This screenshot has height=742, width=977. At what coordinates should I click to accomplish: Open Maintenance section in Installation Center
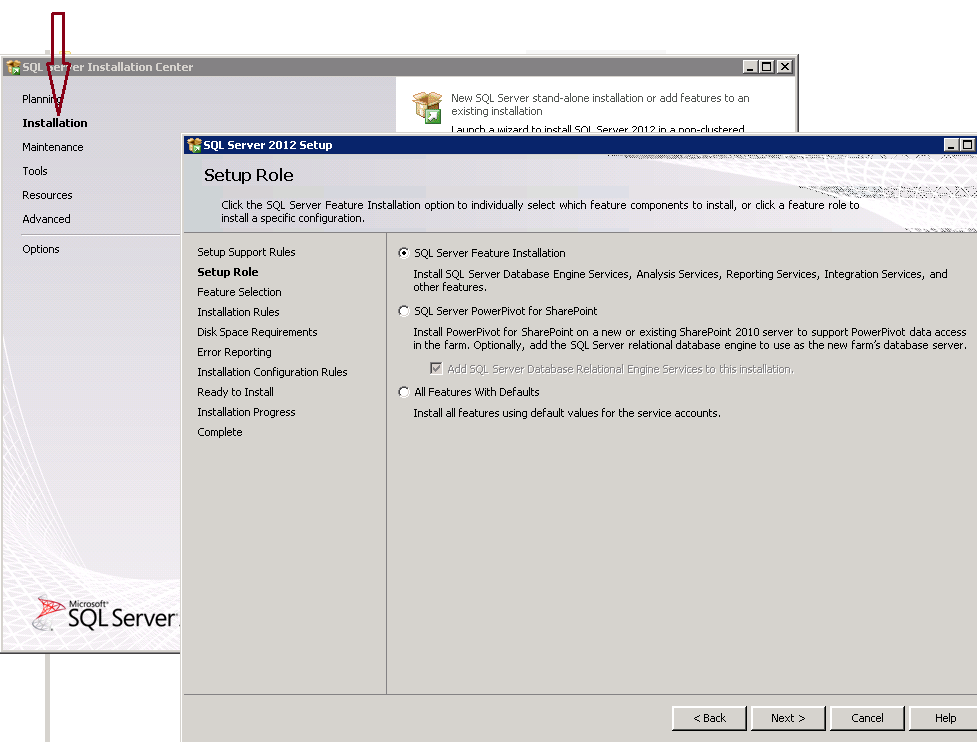point(52,147)
